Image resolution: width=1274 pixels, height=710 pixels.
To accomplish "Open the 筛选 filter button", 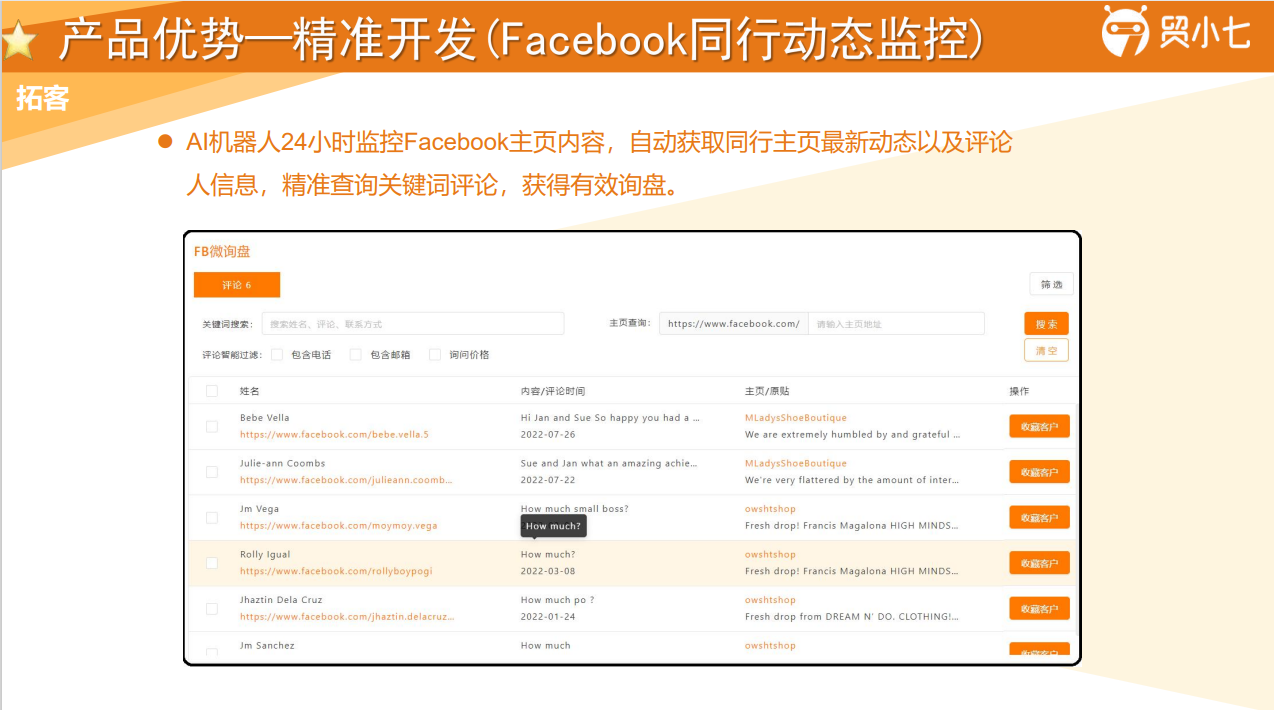I will click(1051, 285).
